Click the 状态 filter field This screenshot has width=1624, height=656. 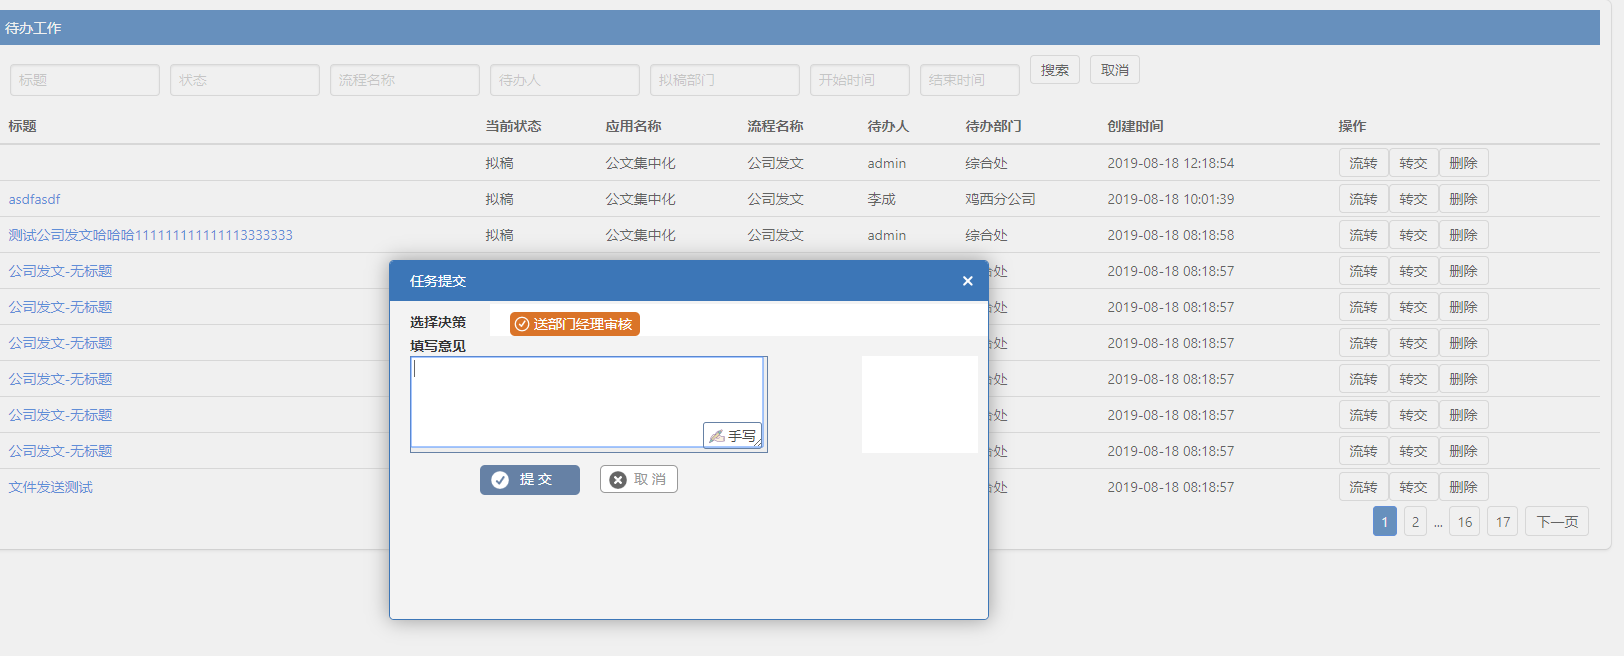[x=245, y=80]
